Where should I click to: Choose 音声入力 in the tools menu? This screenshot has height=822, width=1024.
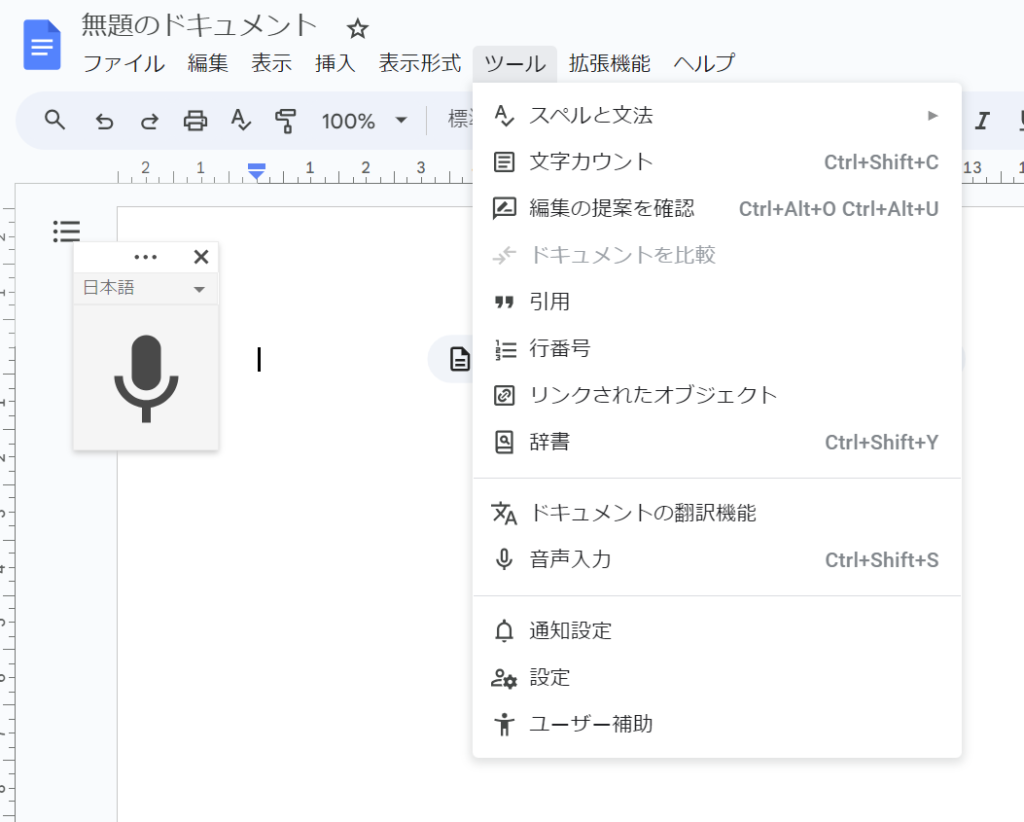point(717,560)
